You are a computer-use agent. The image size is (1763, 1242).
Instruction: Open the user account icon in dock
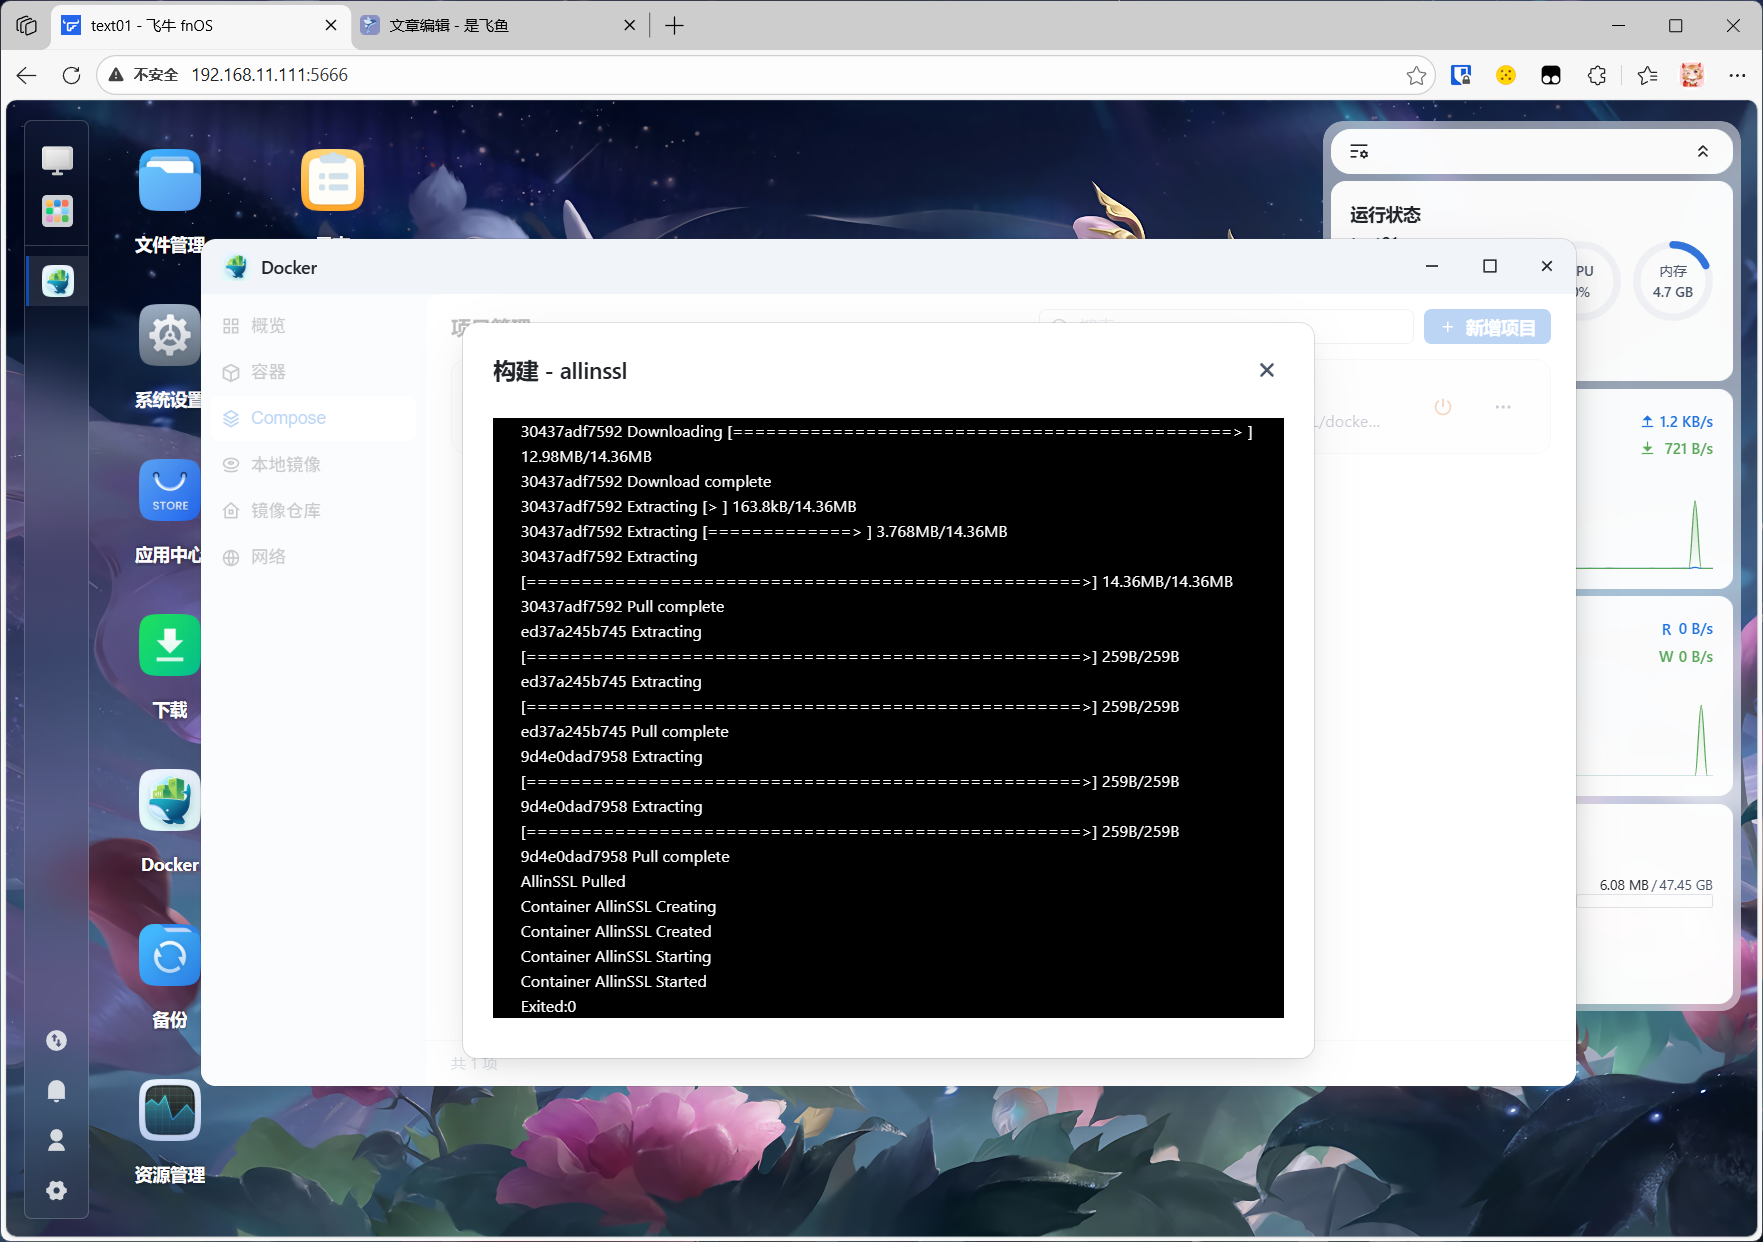point(57,1140)
